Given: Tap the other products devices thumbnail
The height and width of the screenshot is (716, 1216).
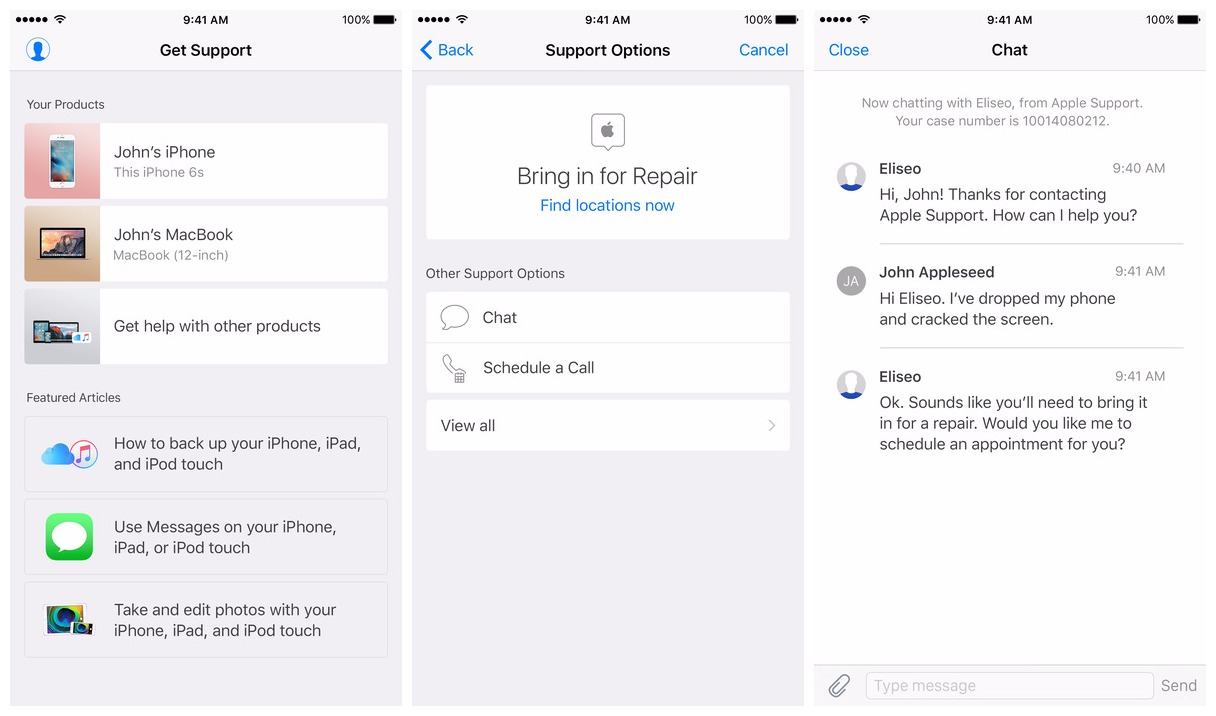Looking at the screenshot, I should (x=62, y=326).
